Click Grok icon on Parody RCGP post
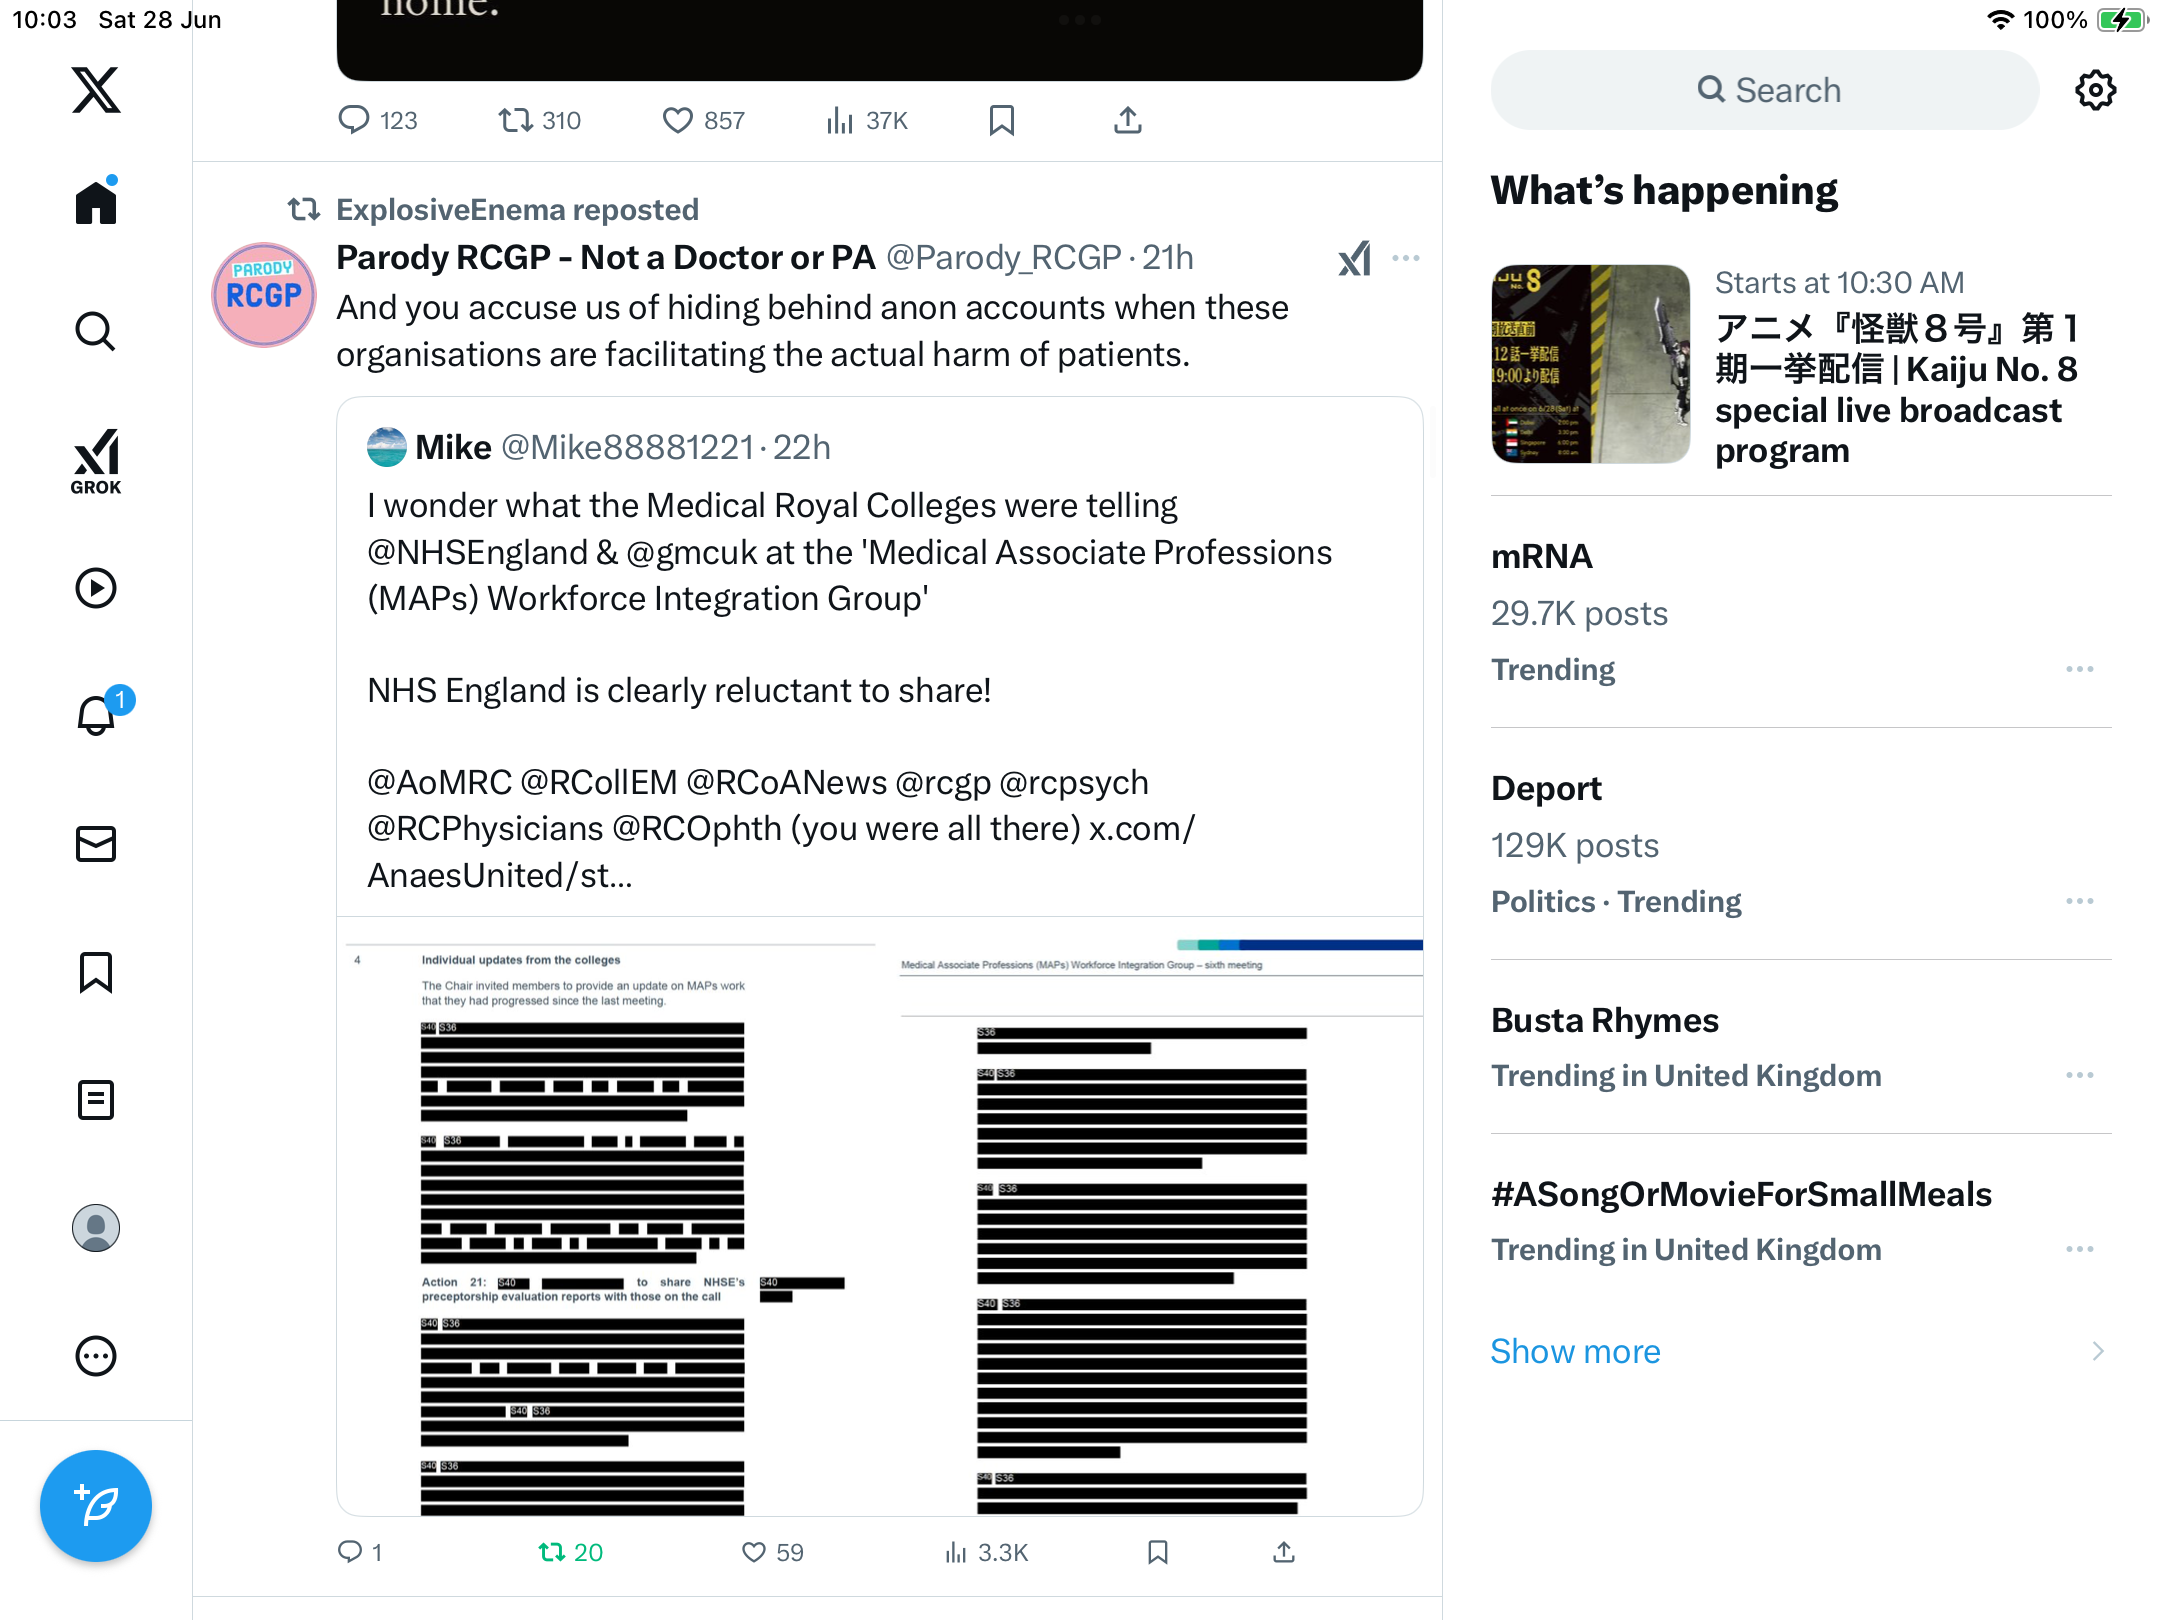This screenshot has width=2160, height=1620. point(1355,258)
